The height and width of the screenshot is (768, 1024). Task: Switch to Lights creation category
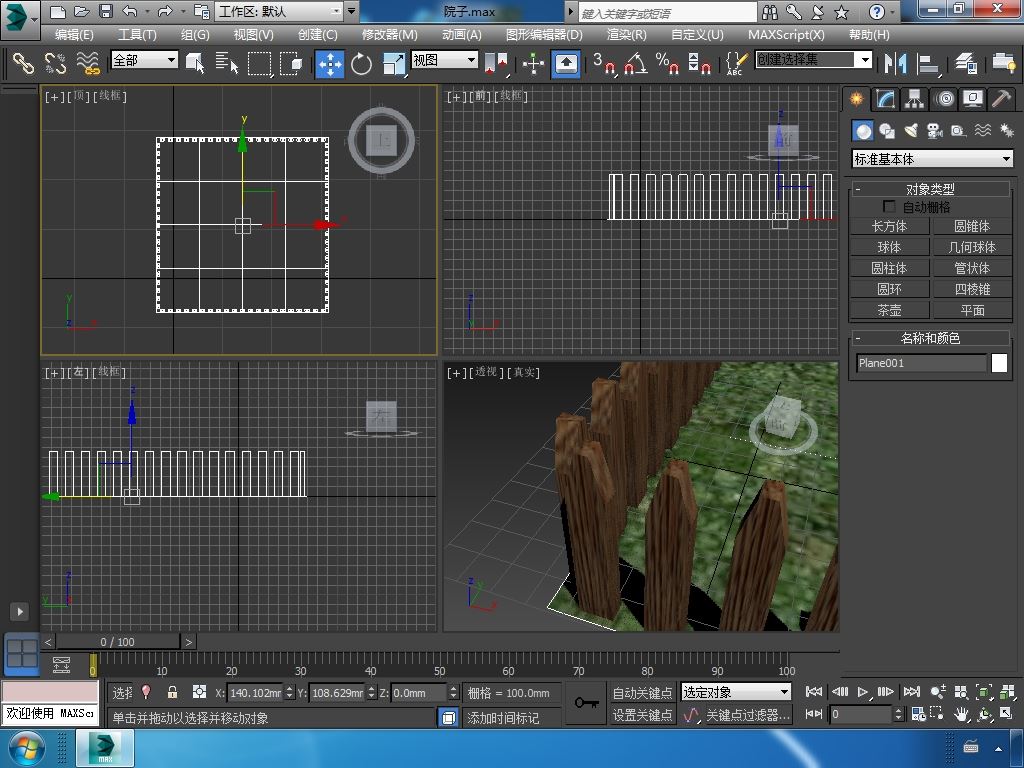(x=911, y=131)
